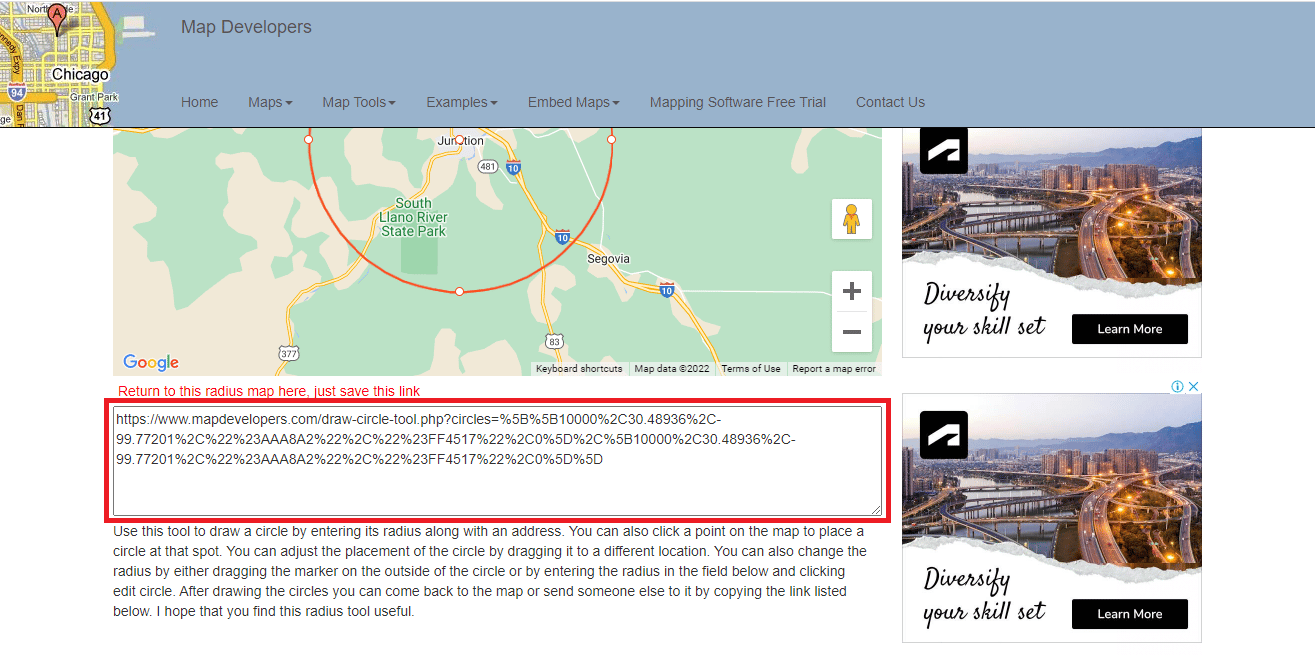Image resolution: width=1315 pixels, height=655 pixels.
Task: Click the textarea resize grip corner
Action: coord(876,510)
